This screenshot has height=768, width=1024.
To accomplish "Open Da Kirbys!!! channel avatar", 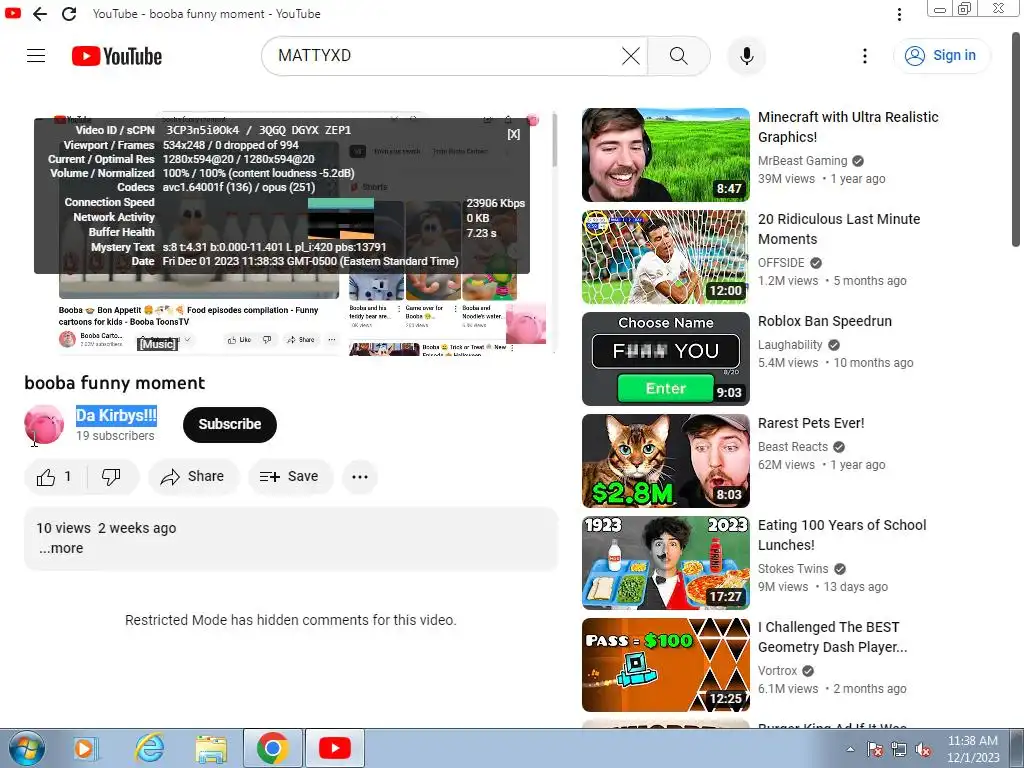I will coord(44,424).
